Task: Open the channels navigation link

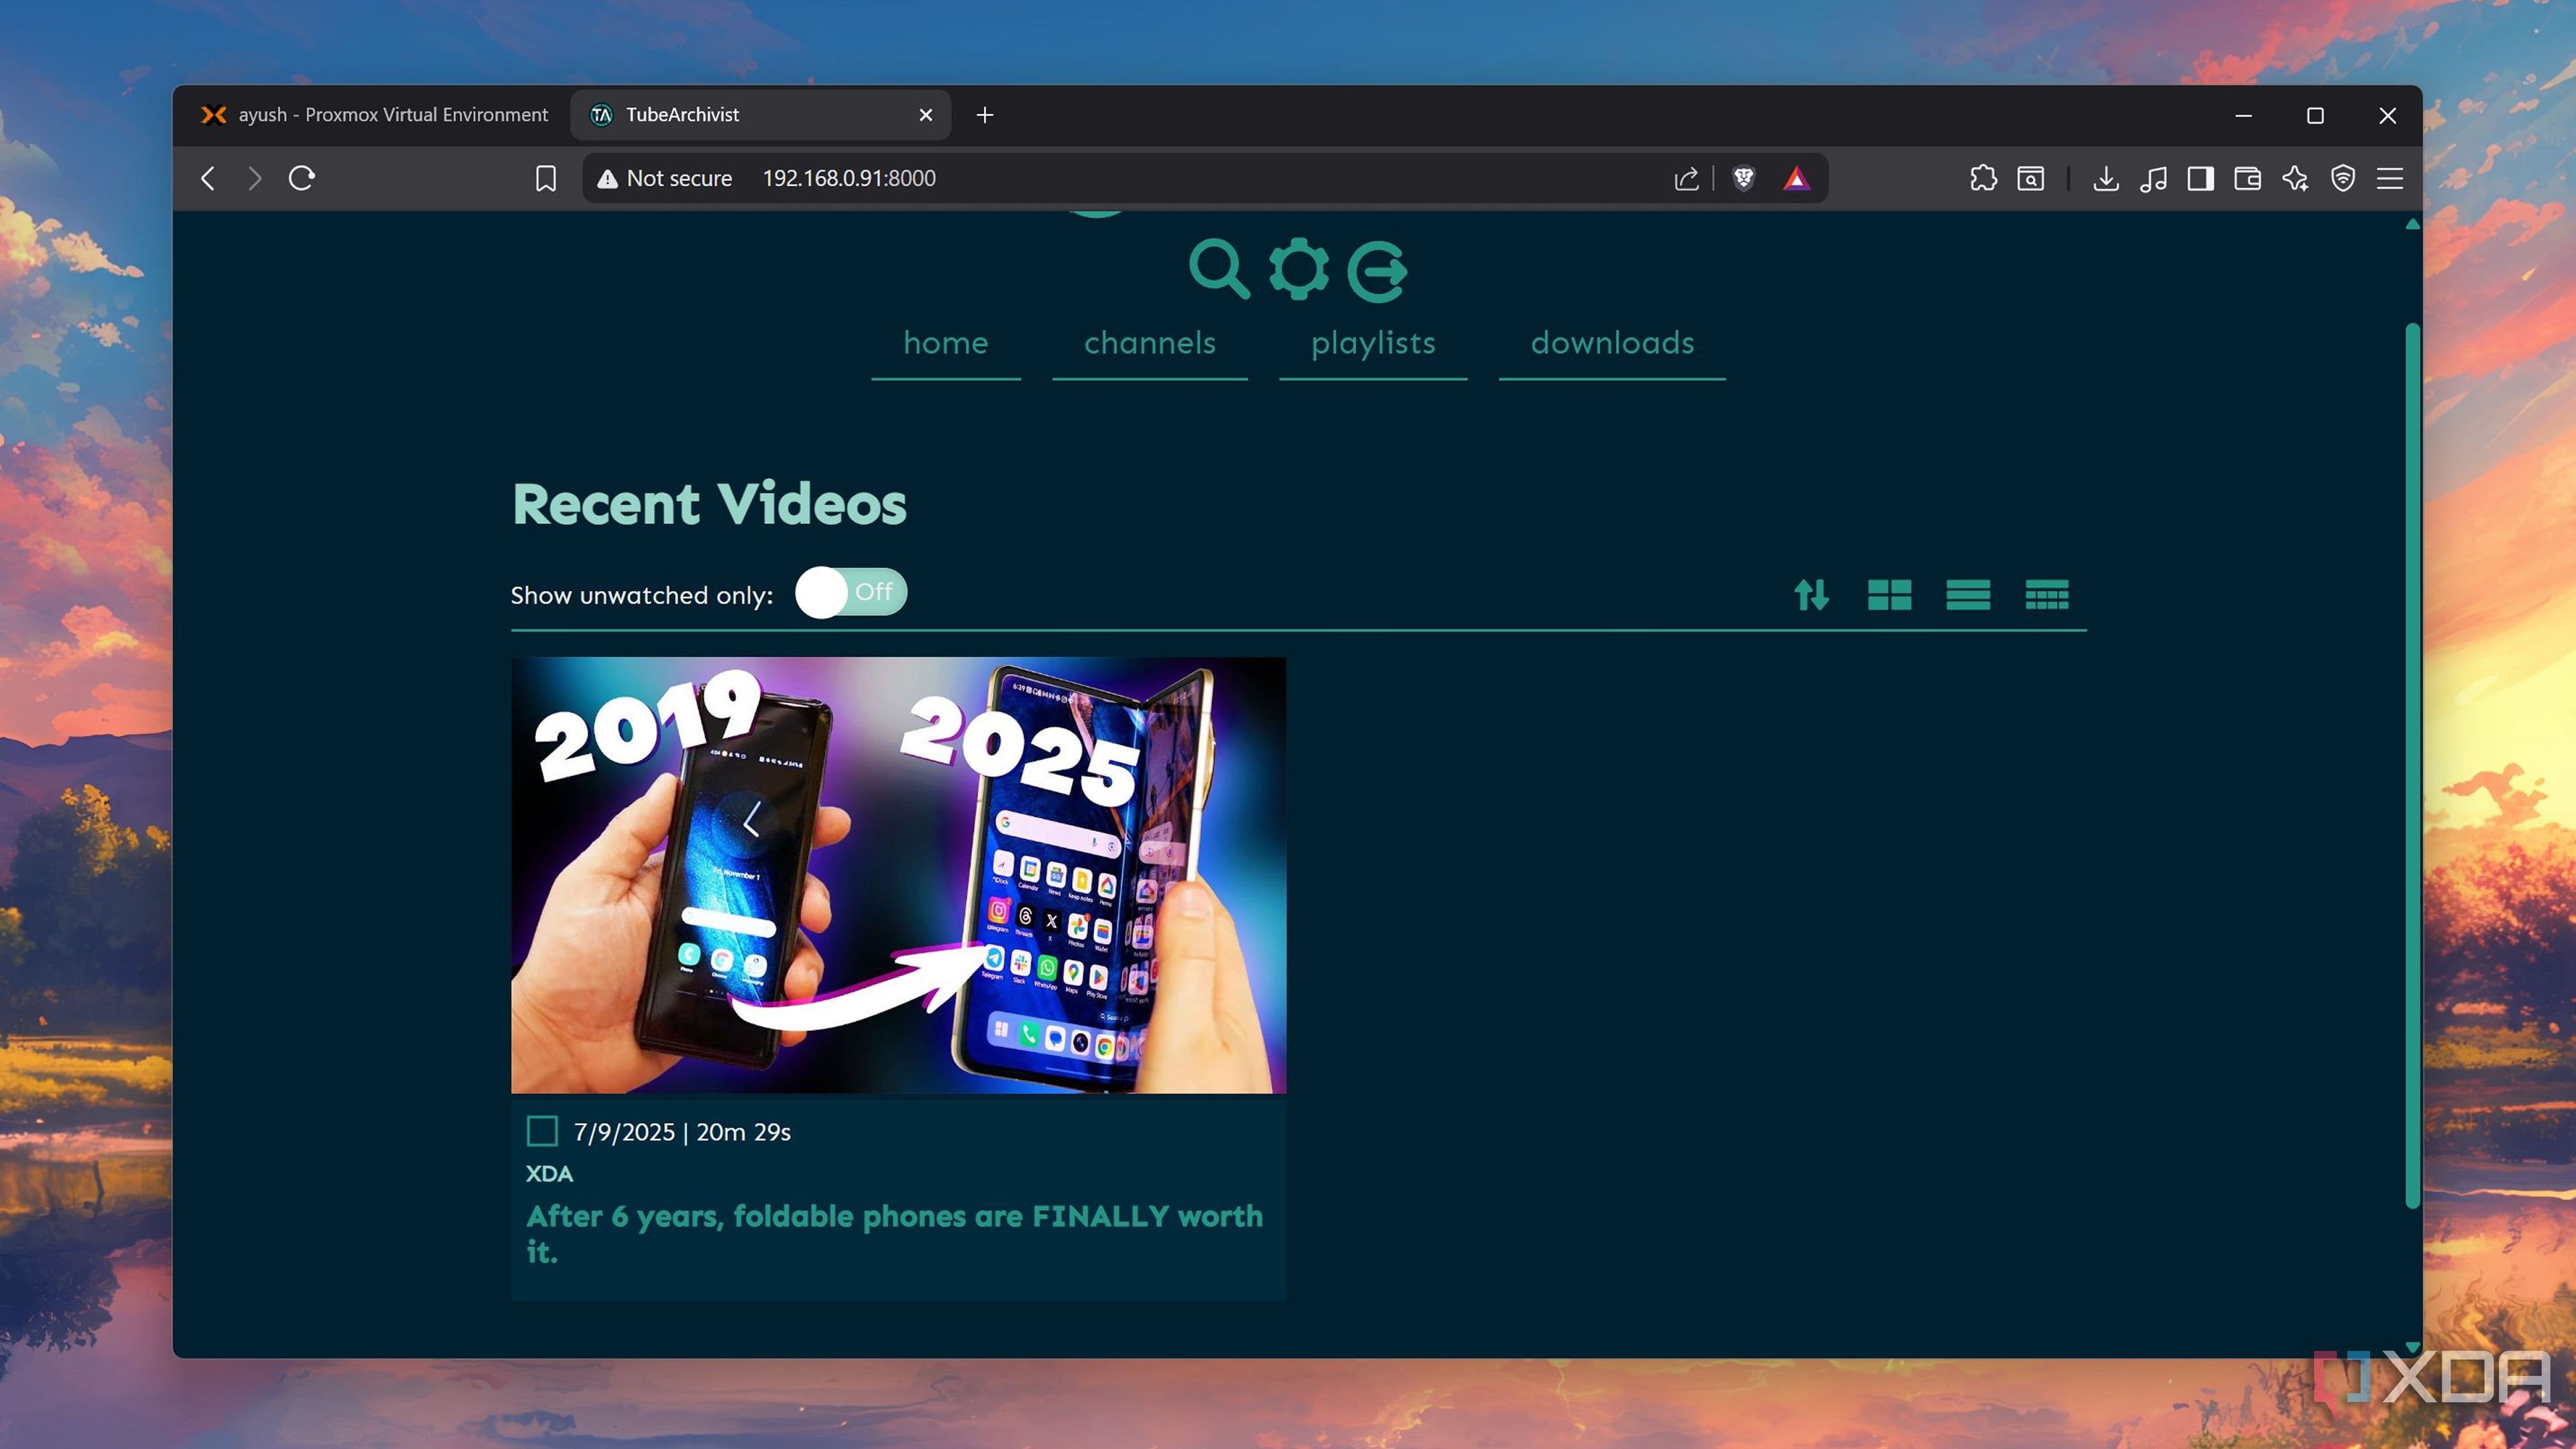Action: (1149, 343)
